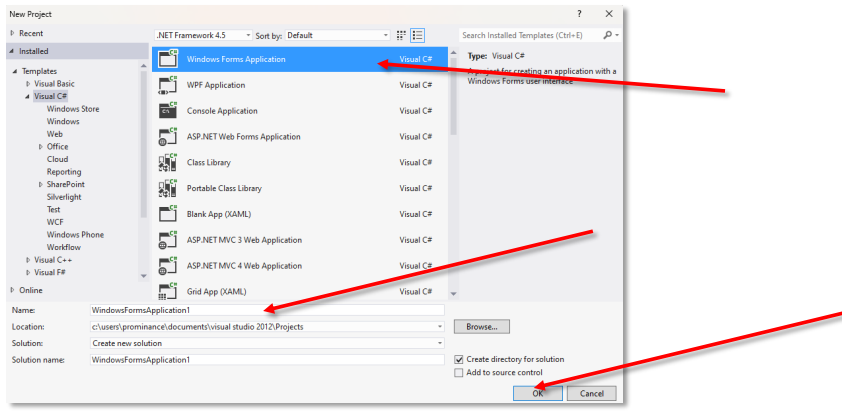
Task: Switch to small icons view
Action: (x=401, y=35)
